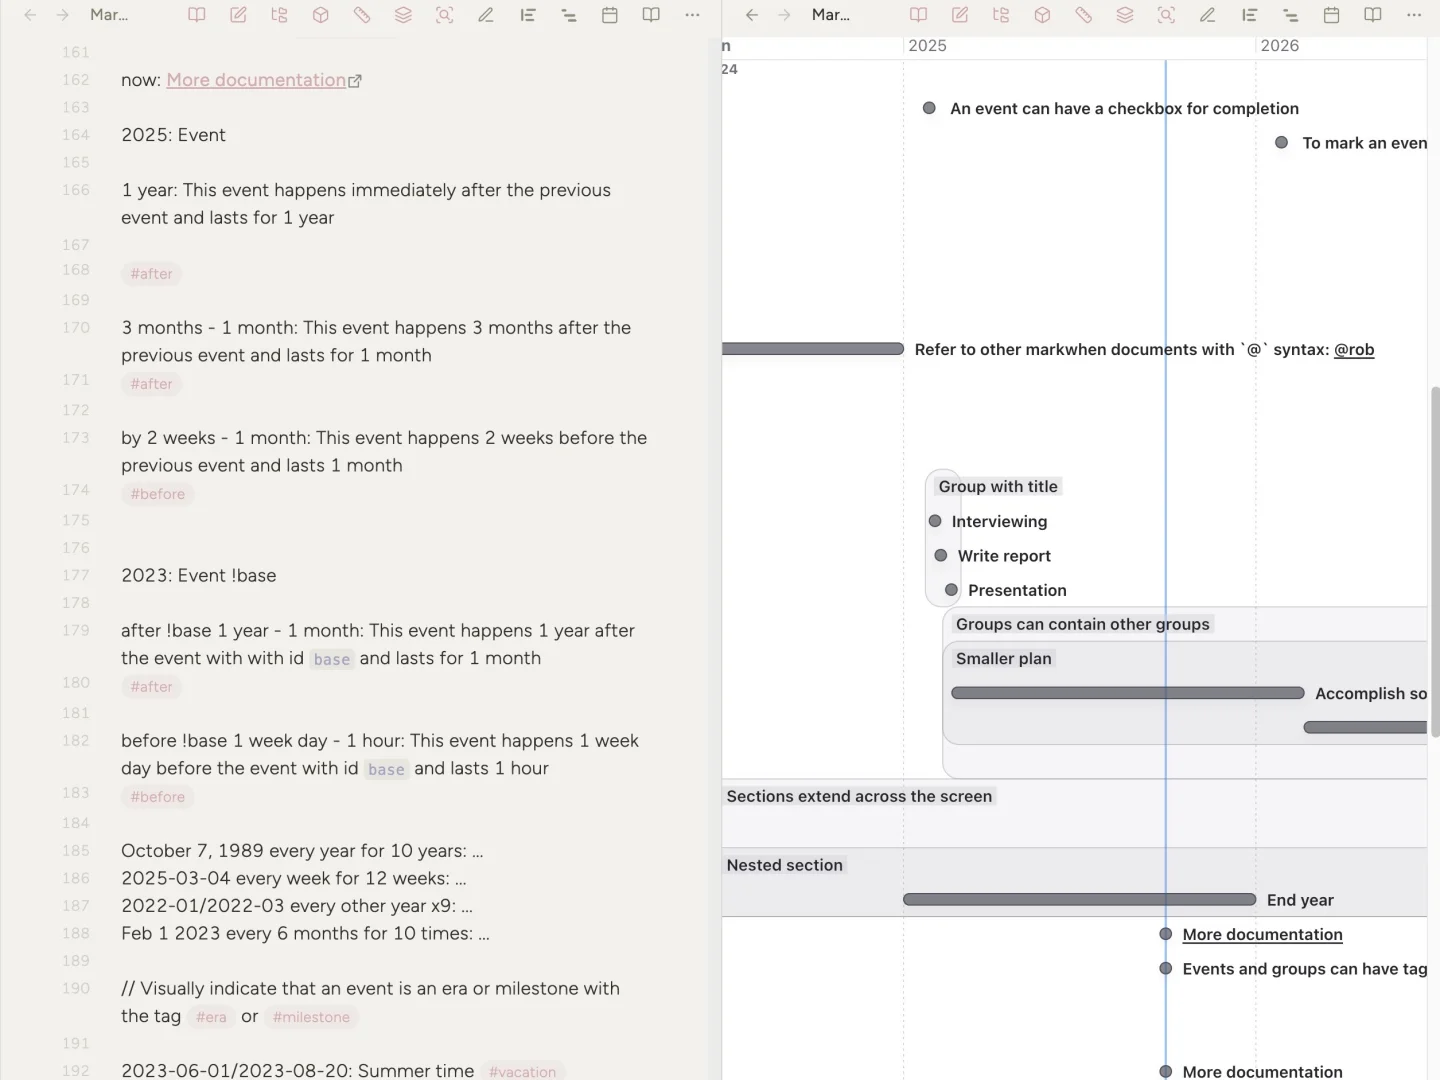Select the ruler icon in right pane toolbar

pos(1083,15)
